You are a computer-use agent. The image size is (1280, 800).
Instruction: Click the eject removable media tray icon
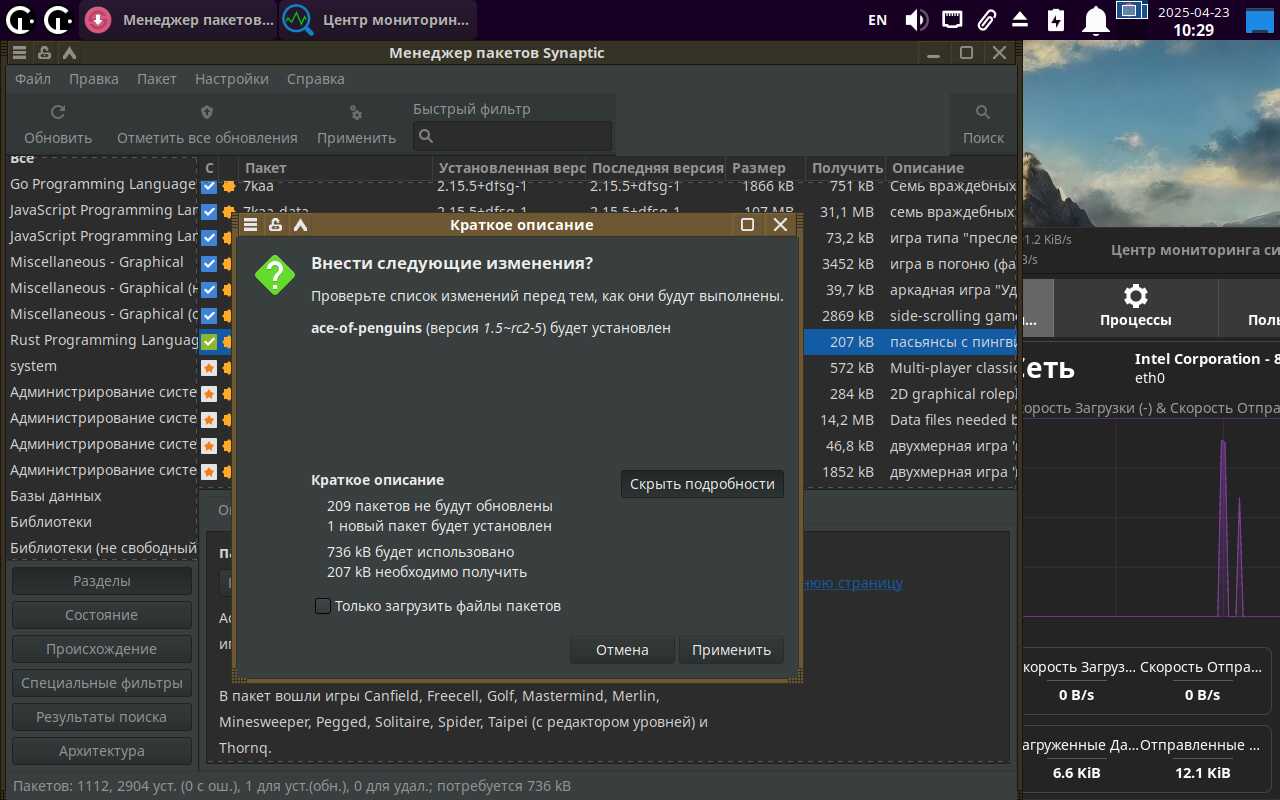(1020, 19)
